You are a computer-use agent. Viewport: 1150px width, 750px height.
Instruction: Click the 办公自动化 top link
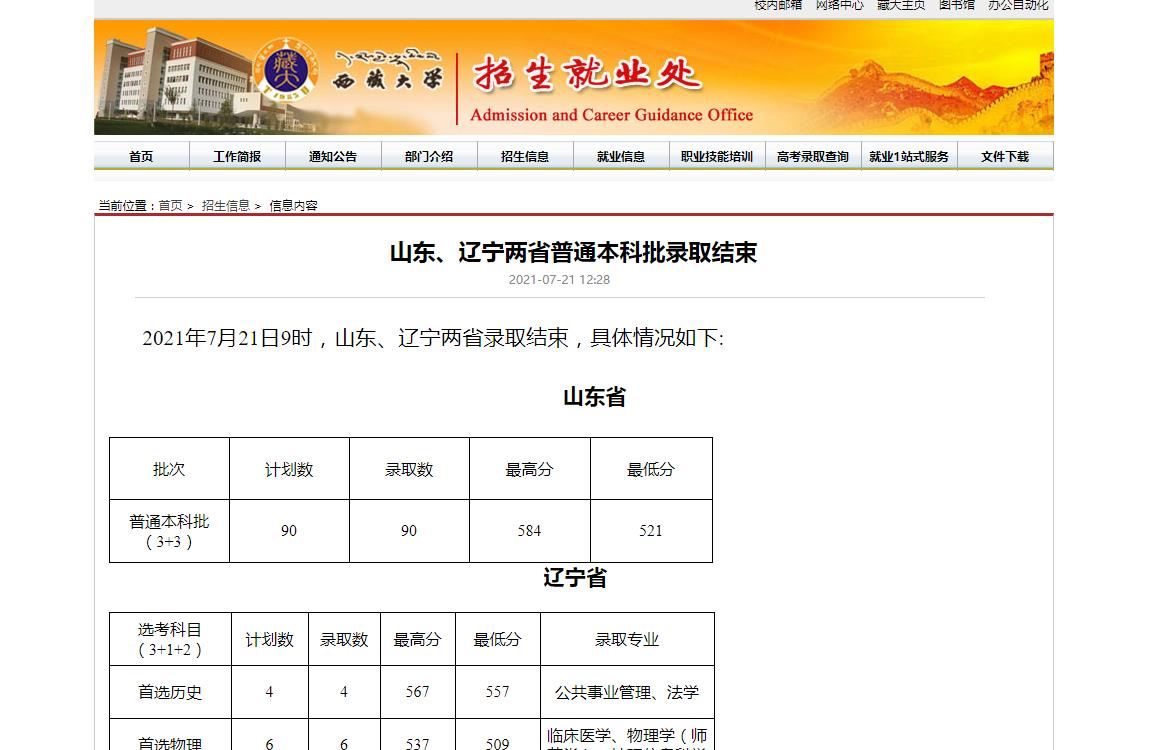click(x=1018, y=5)
